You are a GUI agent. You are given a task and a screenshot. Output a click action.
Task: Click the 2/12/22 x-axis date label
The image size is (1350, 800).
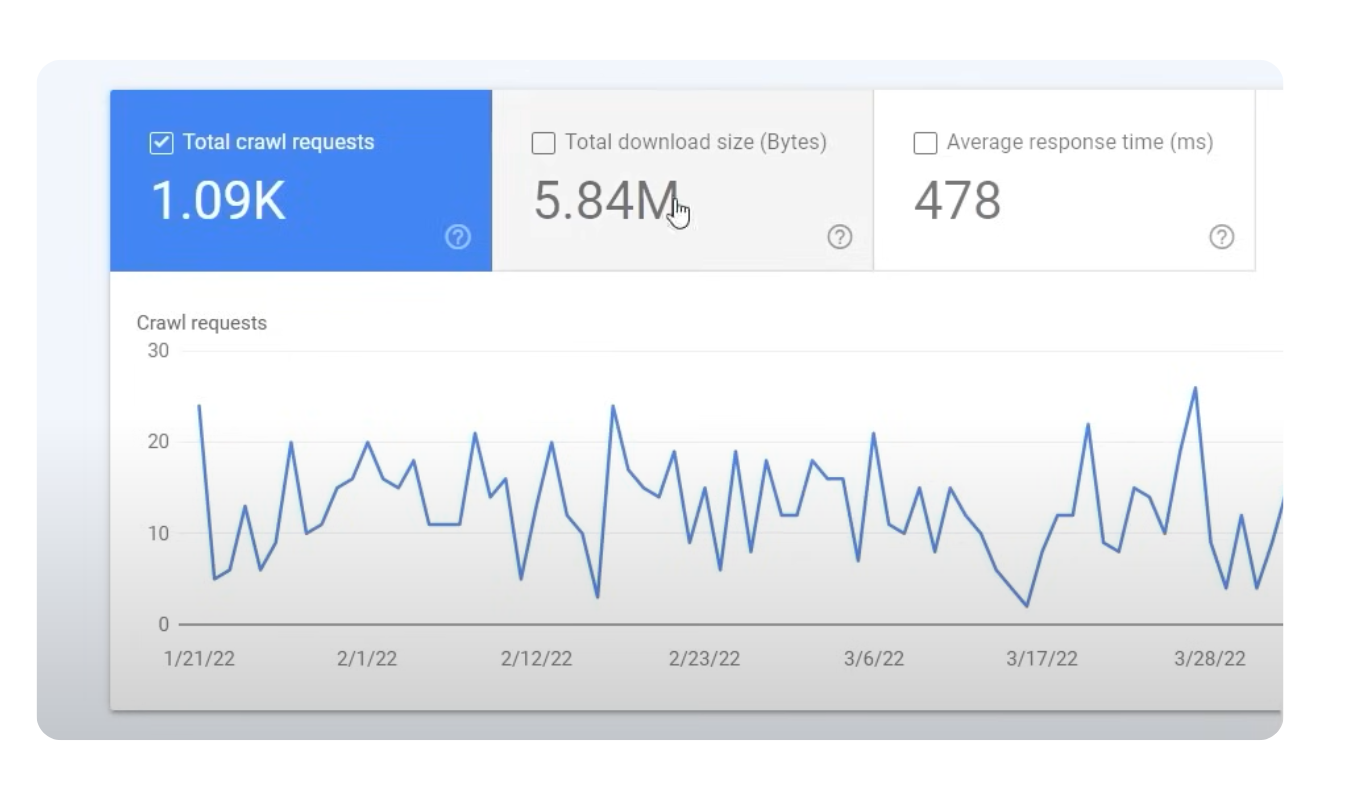tap(536, 658)
